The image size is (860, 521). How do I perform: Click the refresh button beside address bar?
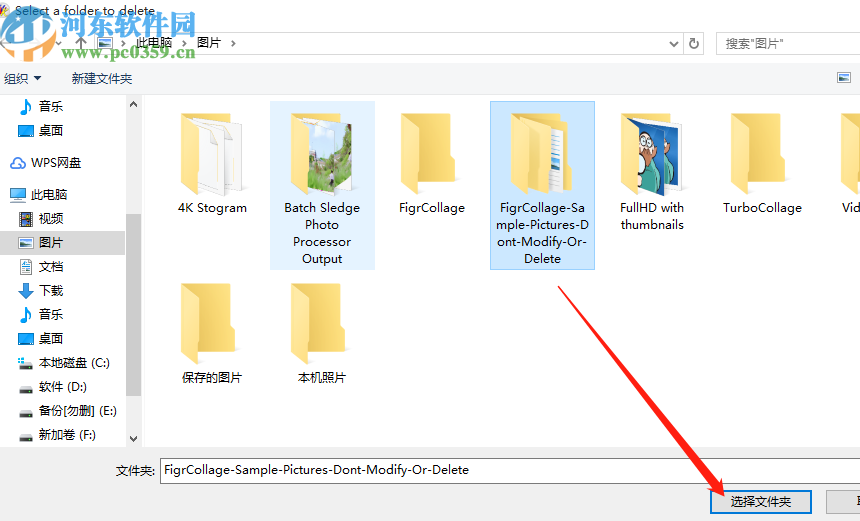click(x=694, y=43)
